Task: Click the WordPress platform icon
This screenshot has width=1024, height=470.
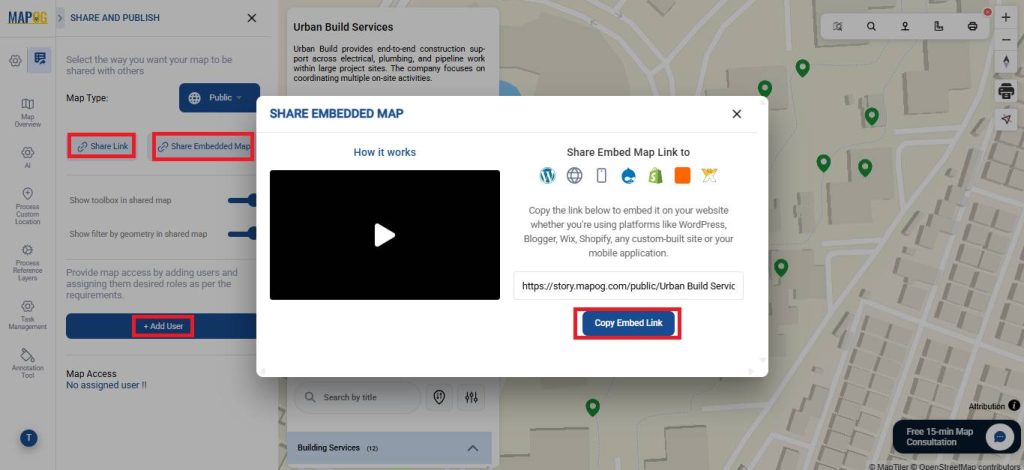Action: click(x=547, y=176)
